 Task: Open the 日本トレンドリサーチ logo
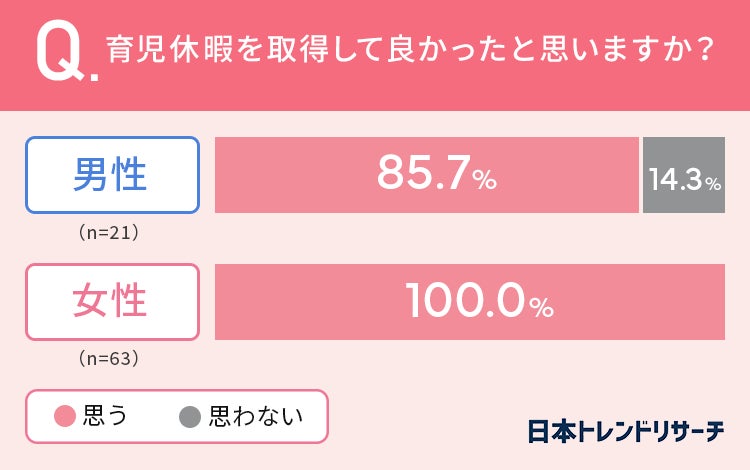click(x=626, y=431)
